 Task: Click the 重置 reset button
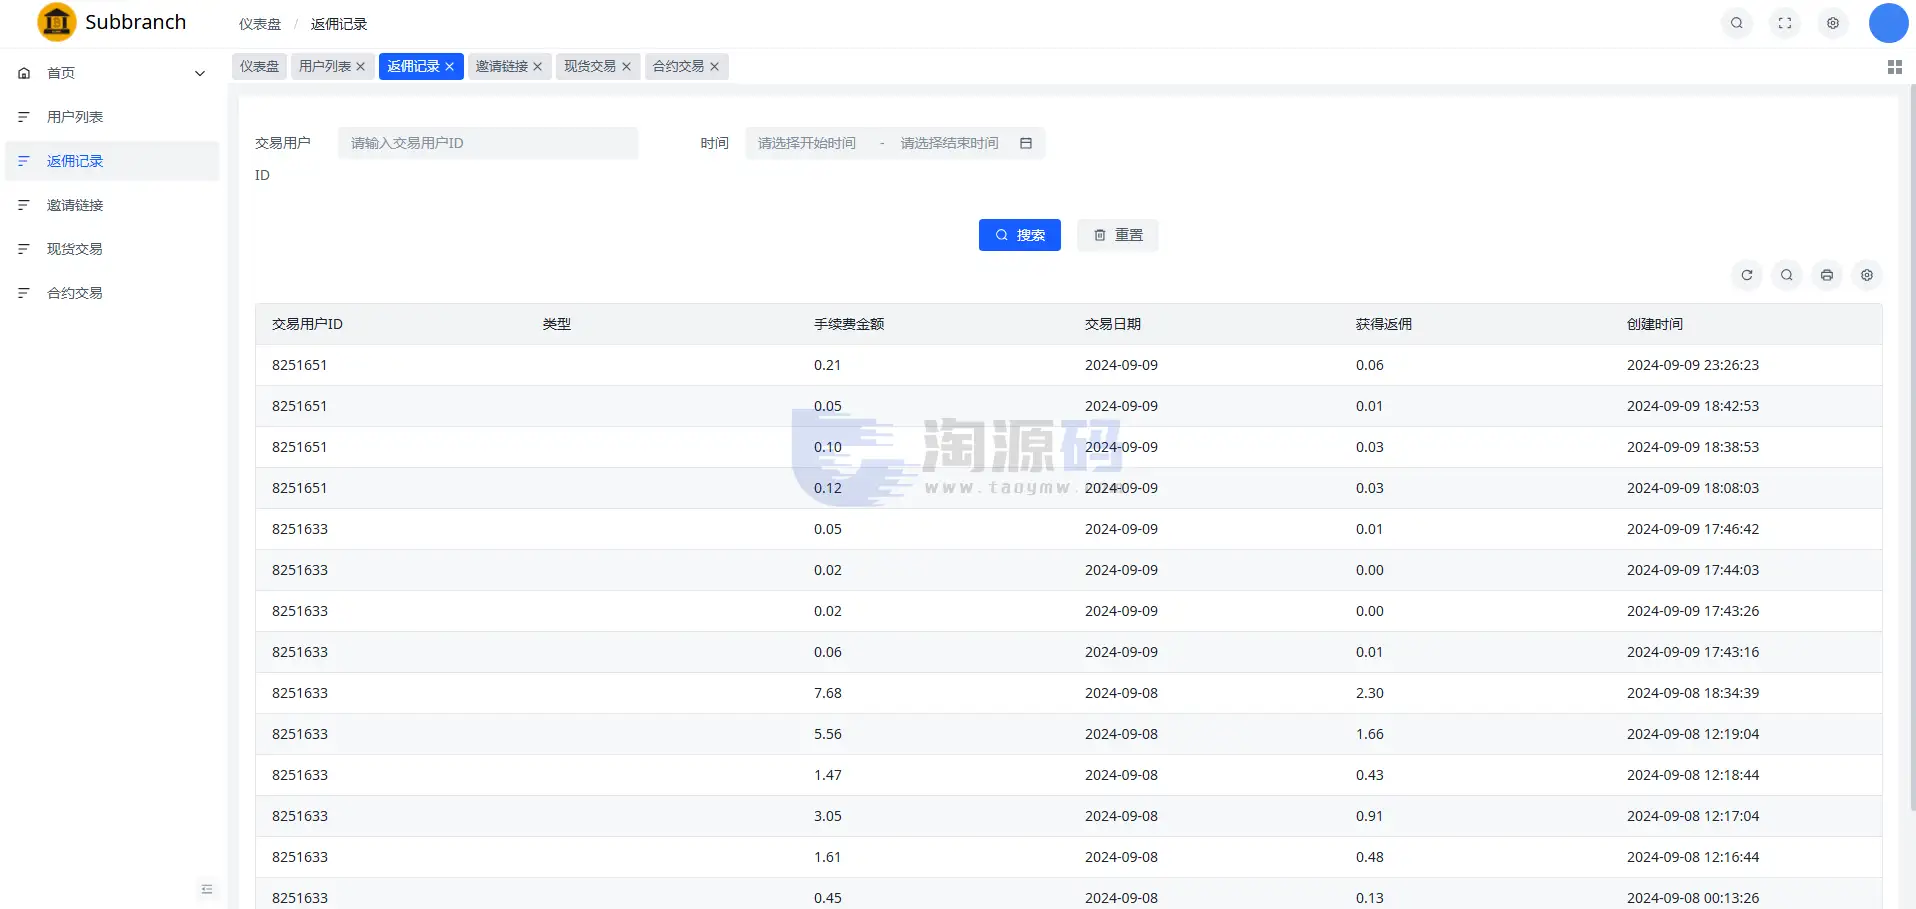(x=1117, y=235)
